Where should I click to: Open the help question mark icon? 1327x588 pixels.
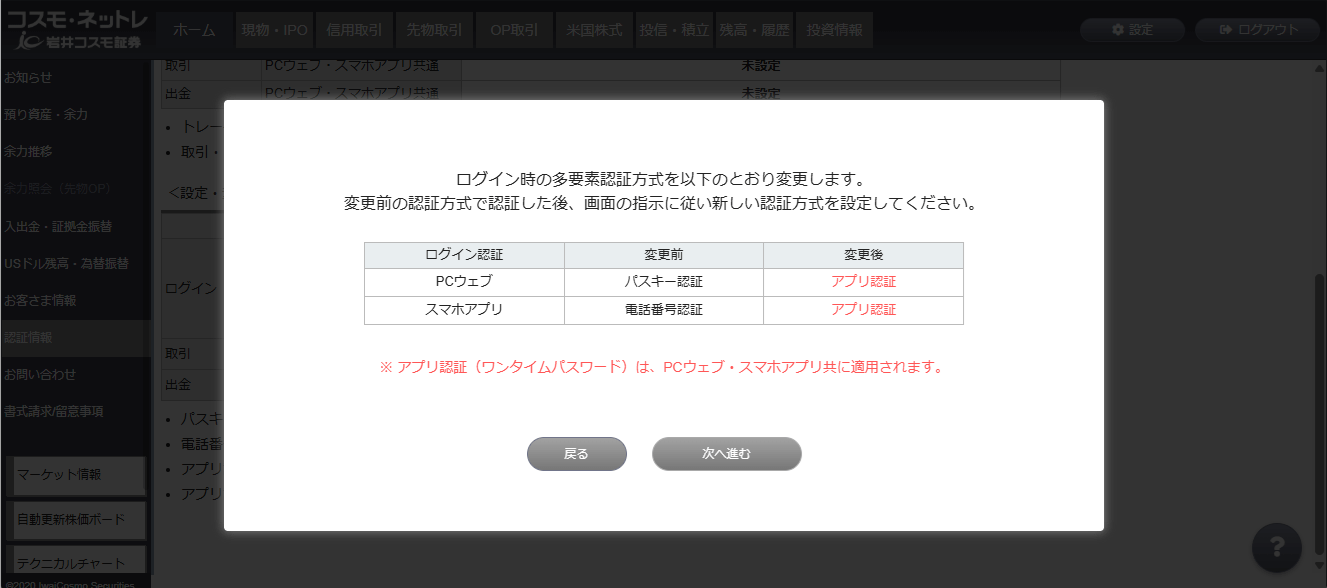[x=1276, y=548]
